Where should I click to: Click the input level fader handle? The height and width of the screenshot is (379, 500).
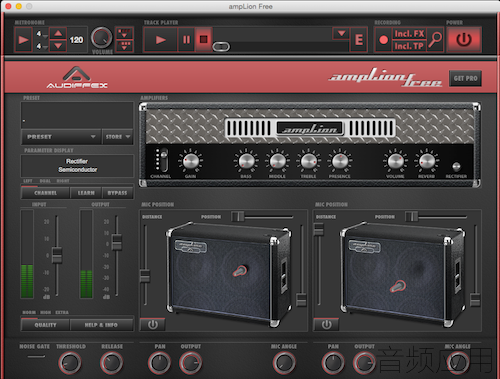(x=57, y=255)
